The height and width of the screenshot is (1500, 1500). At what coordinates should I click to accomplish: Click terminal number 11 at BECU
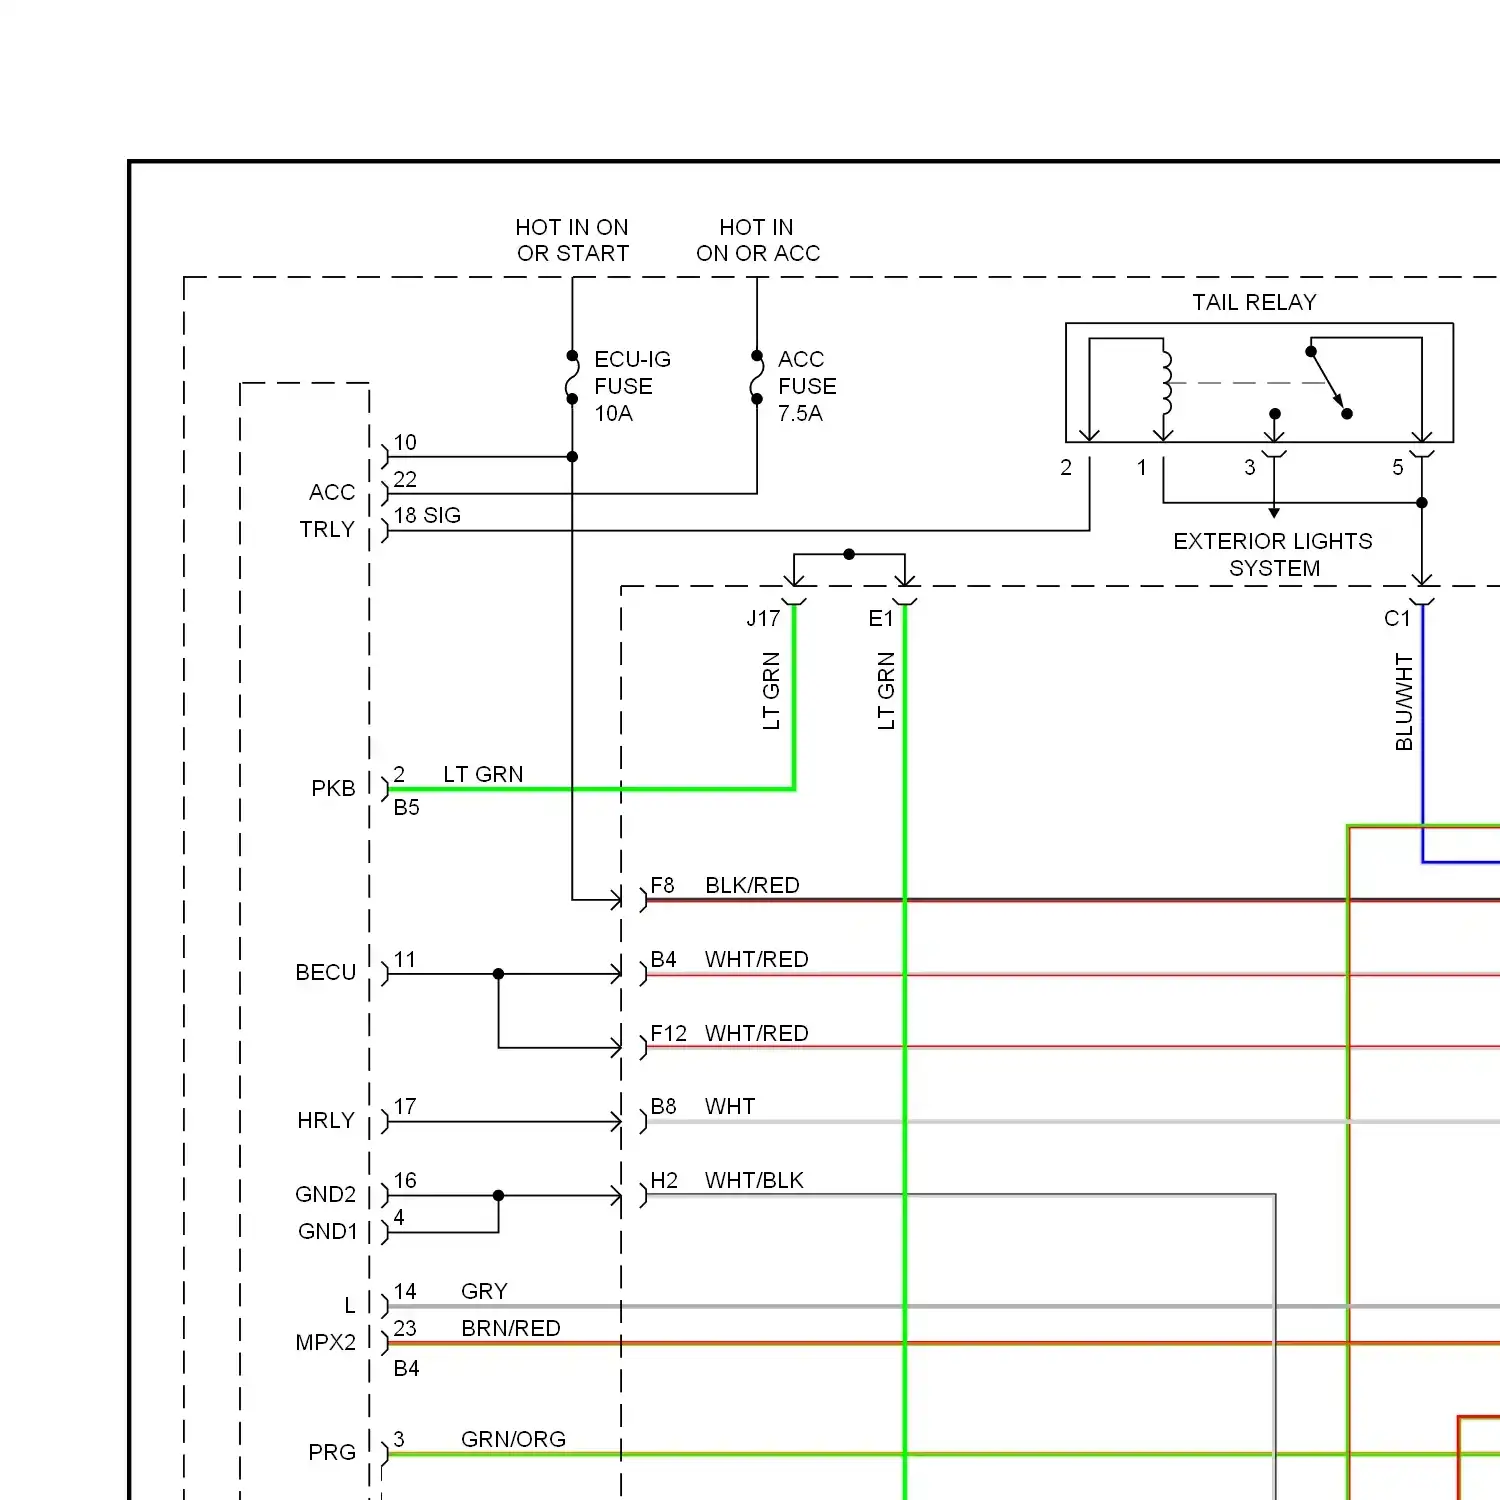(405, 960)
